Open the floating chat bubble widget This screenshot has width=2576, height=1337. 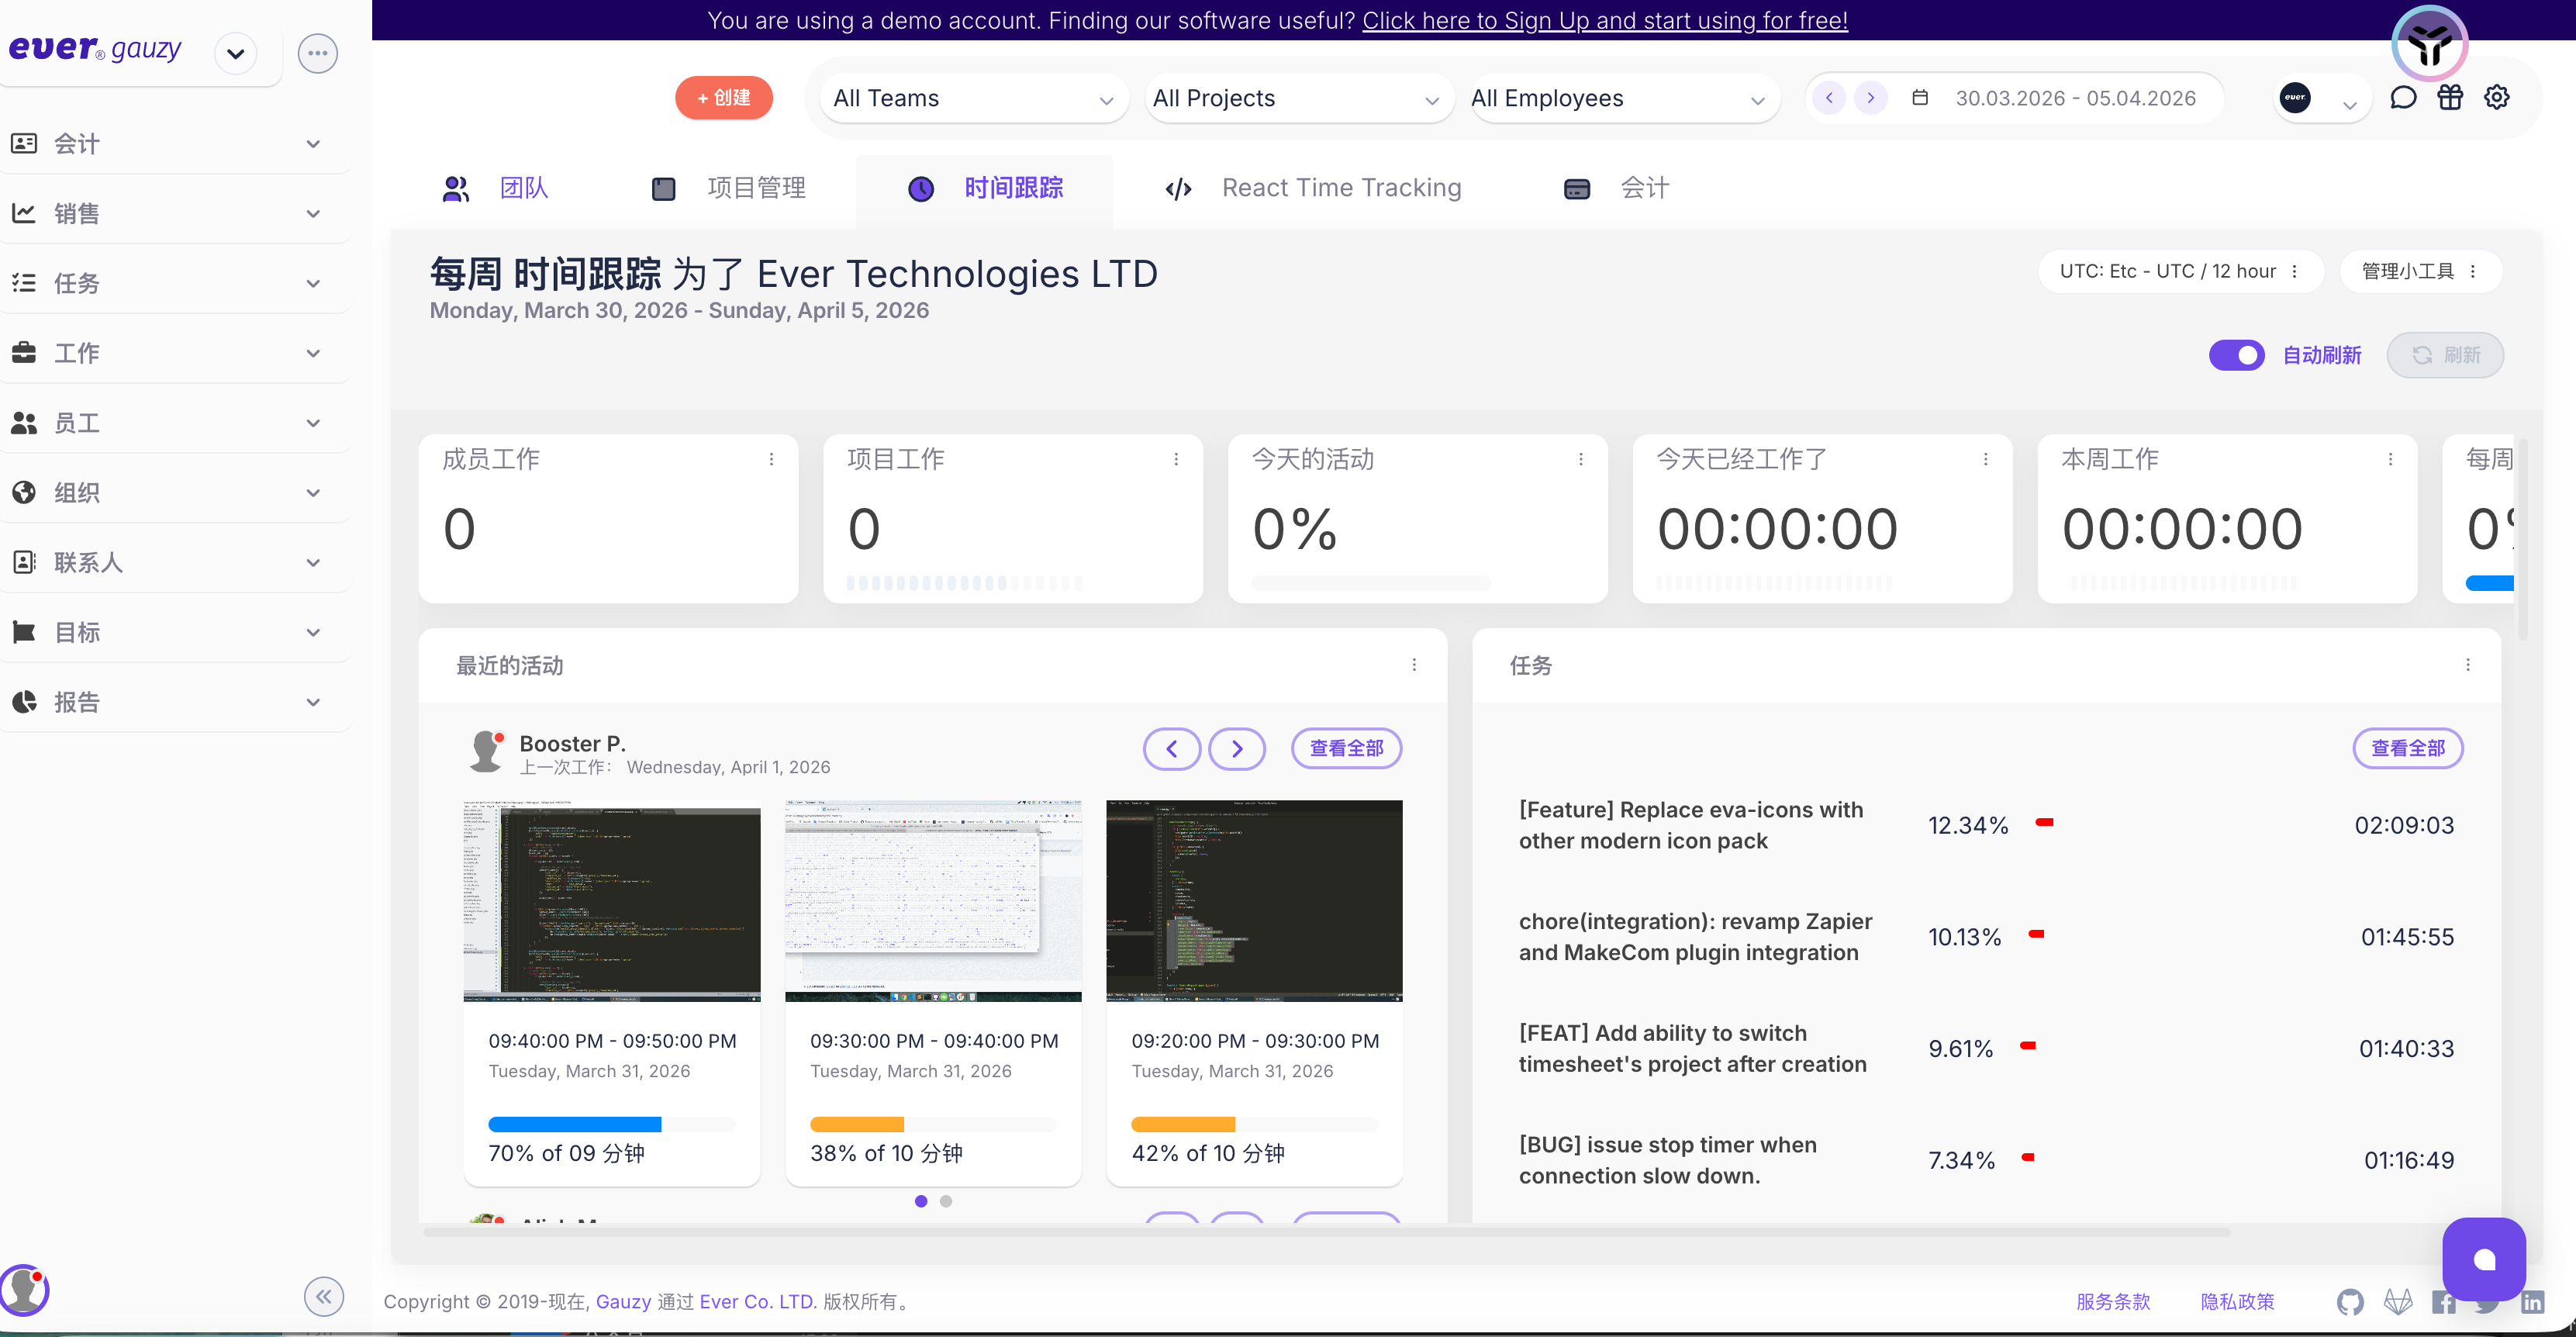[2484, 1259]
